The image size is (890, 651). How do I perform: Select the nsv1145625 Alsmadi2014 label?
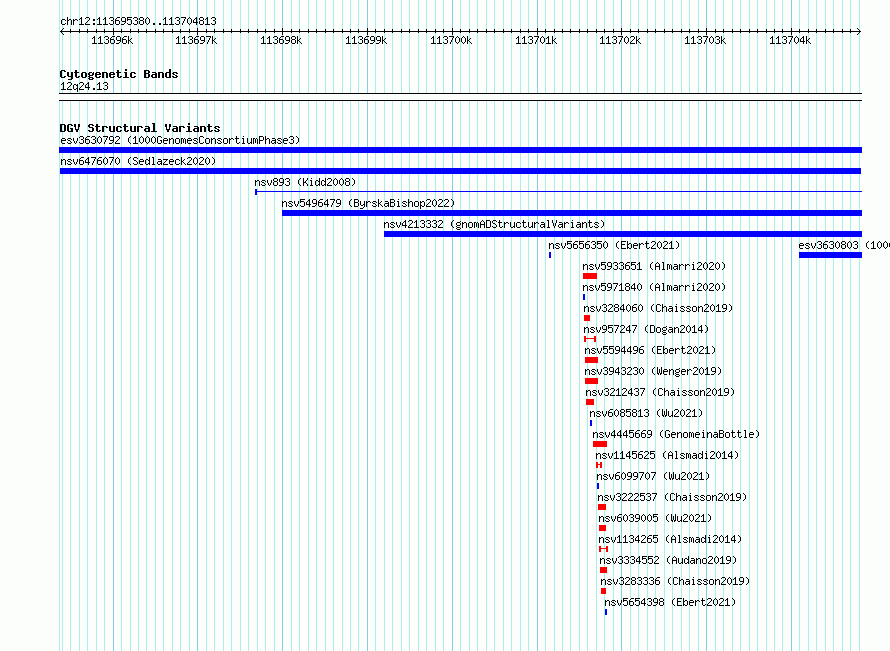coord(667,455)
